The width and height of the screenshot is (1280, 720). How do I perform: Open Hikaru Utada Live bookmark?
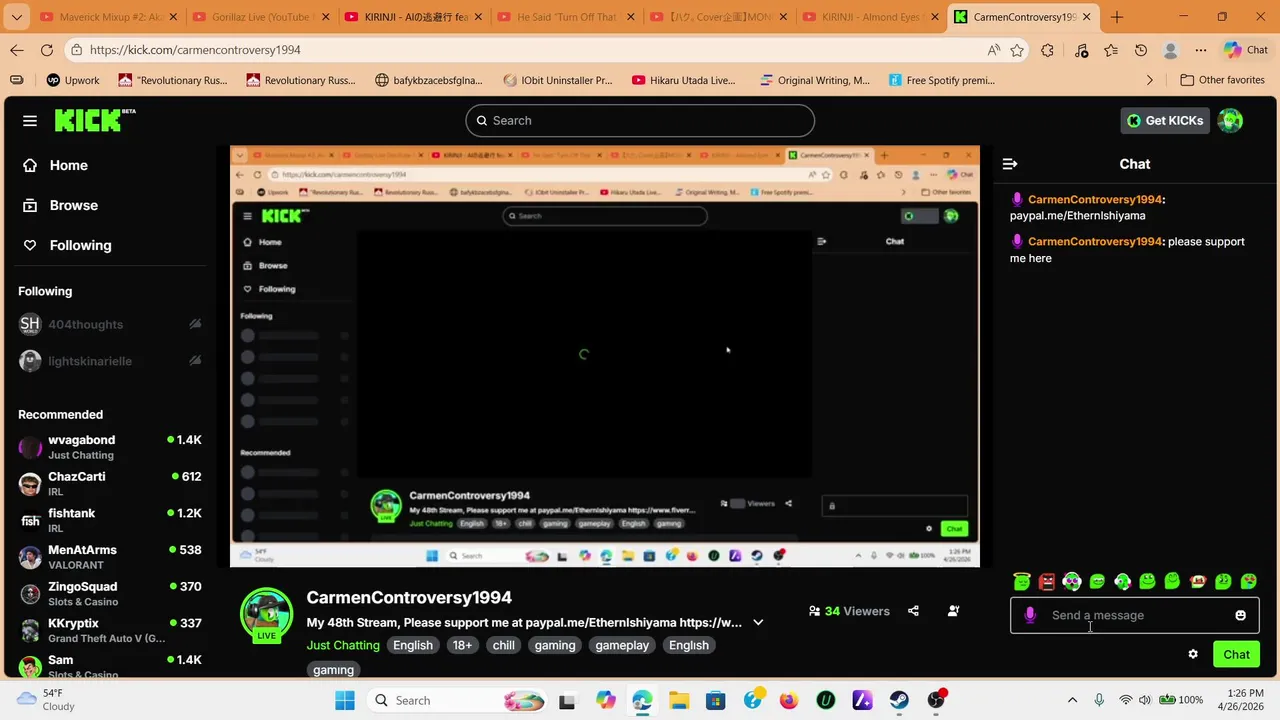684,80
